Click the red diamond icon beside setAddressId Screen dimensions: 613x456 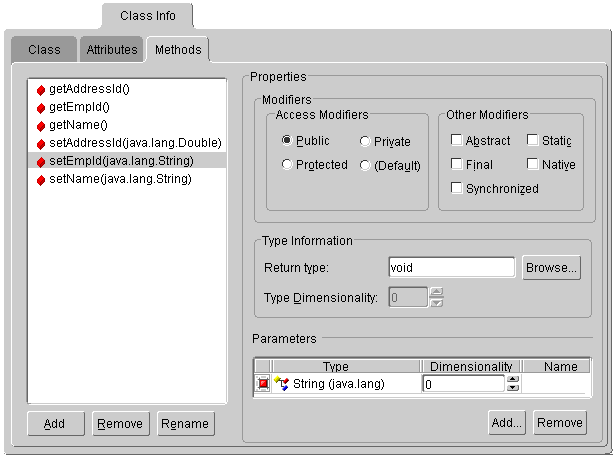(41, 144)
